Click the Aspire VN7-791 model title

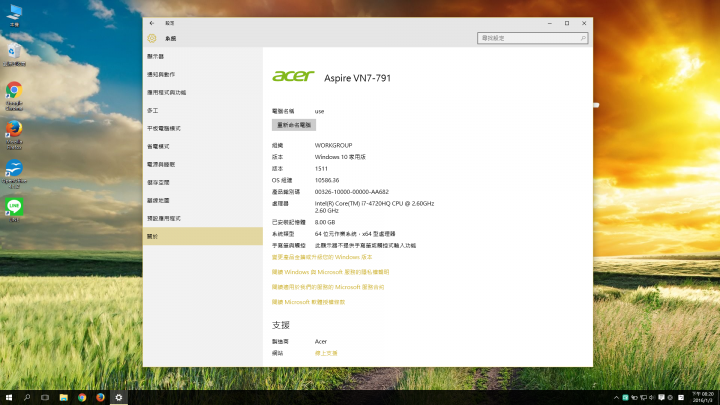pos(357,78)
